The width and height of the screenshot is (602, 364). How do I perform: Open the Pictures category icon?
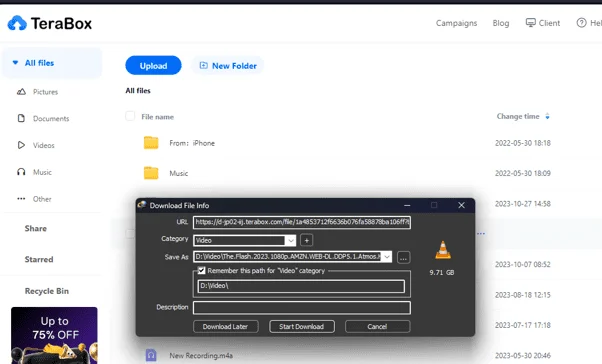(22, 92)
